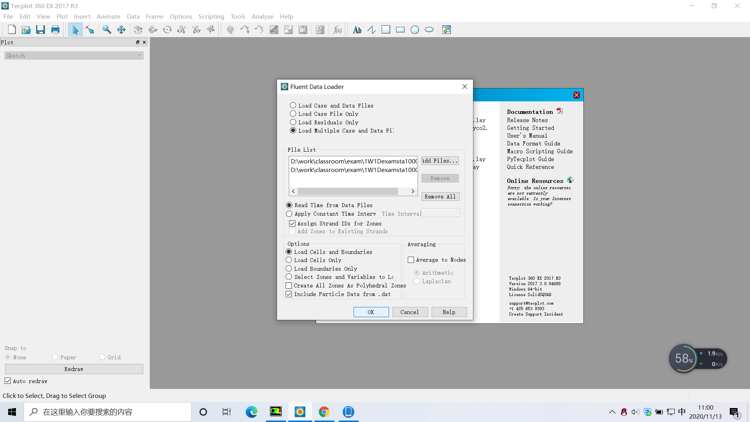Open the Data menu
Viewport: 750px width, 422px height.
pos(133,17)
